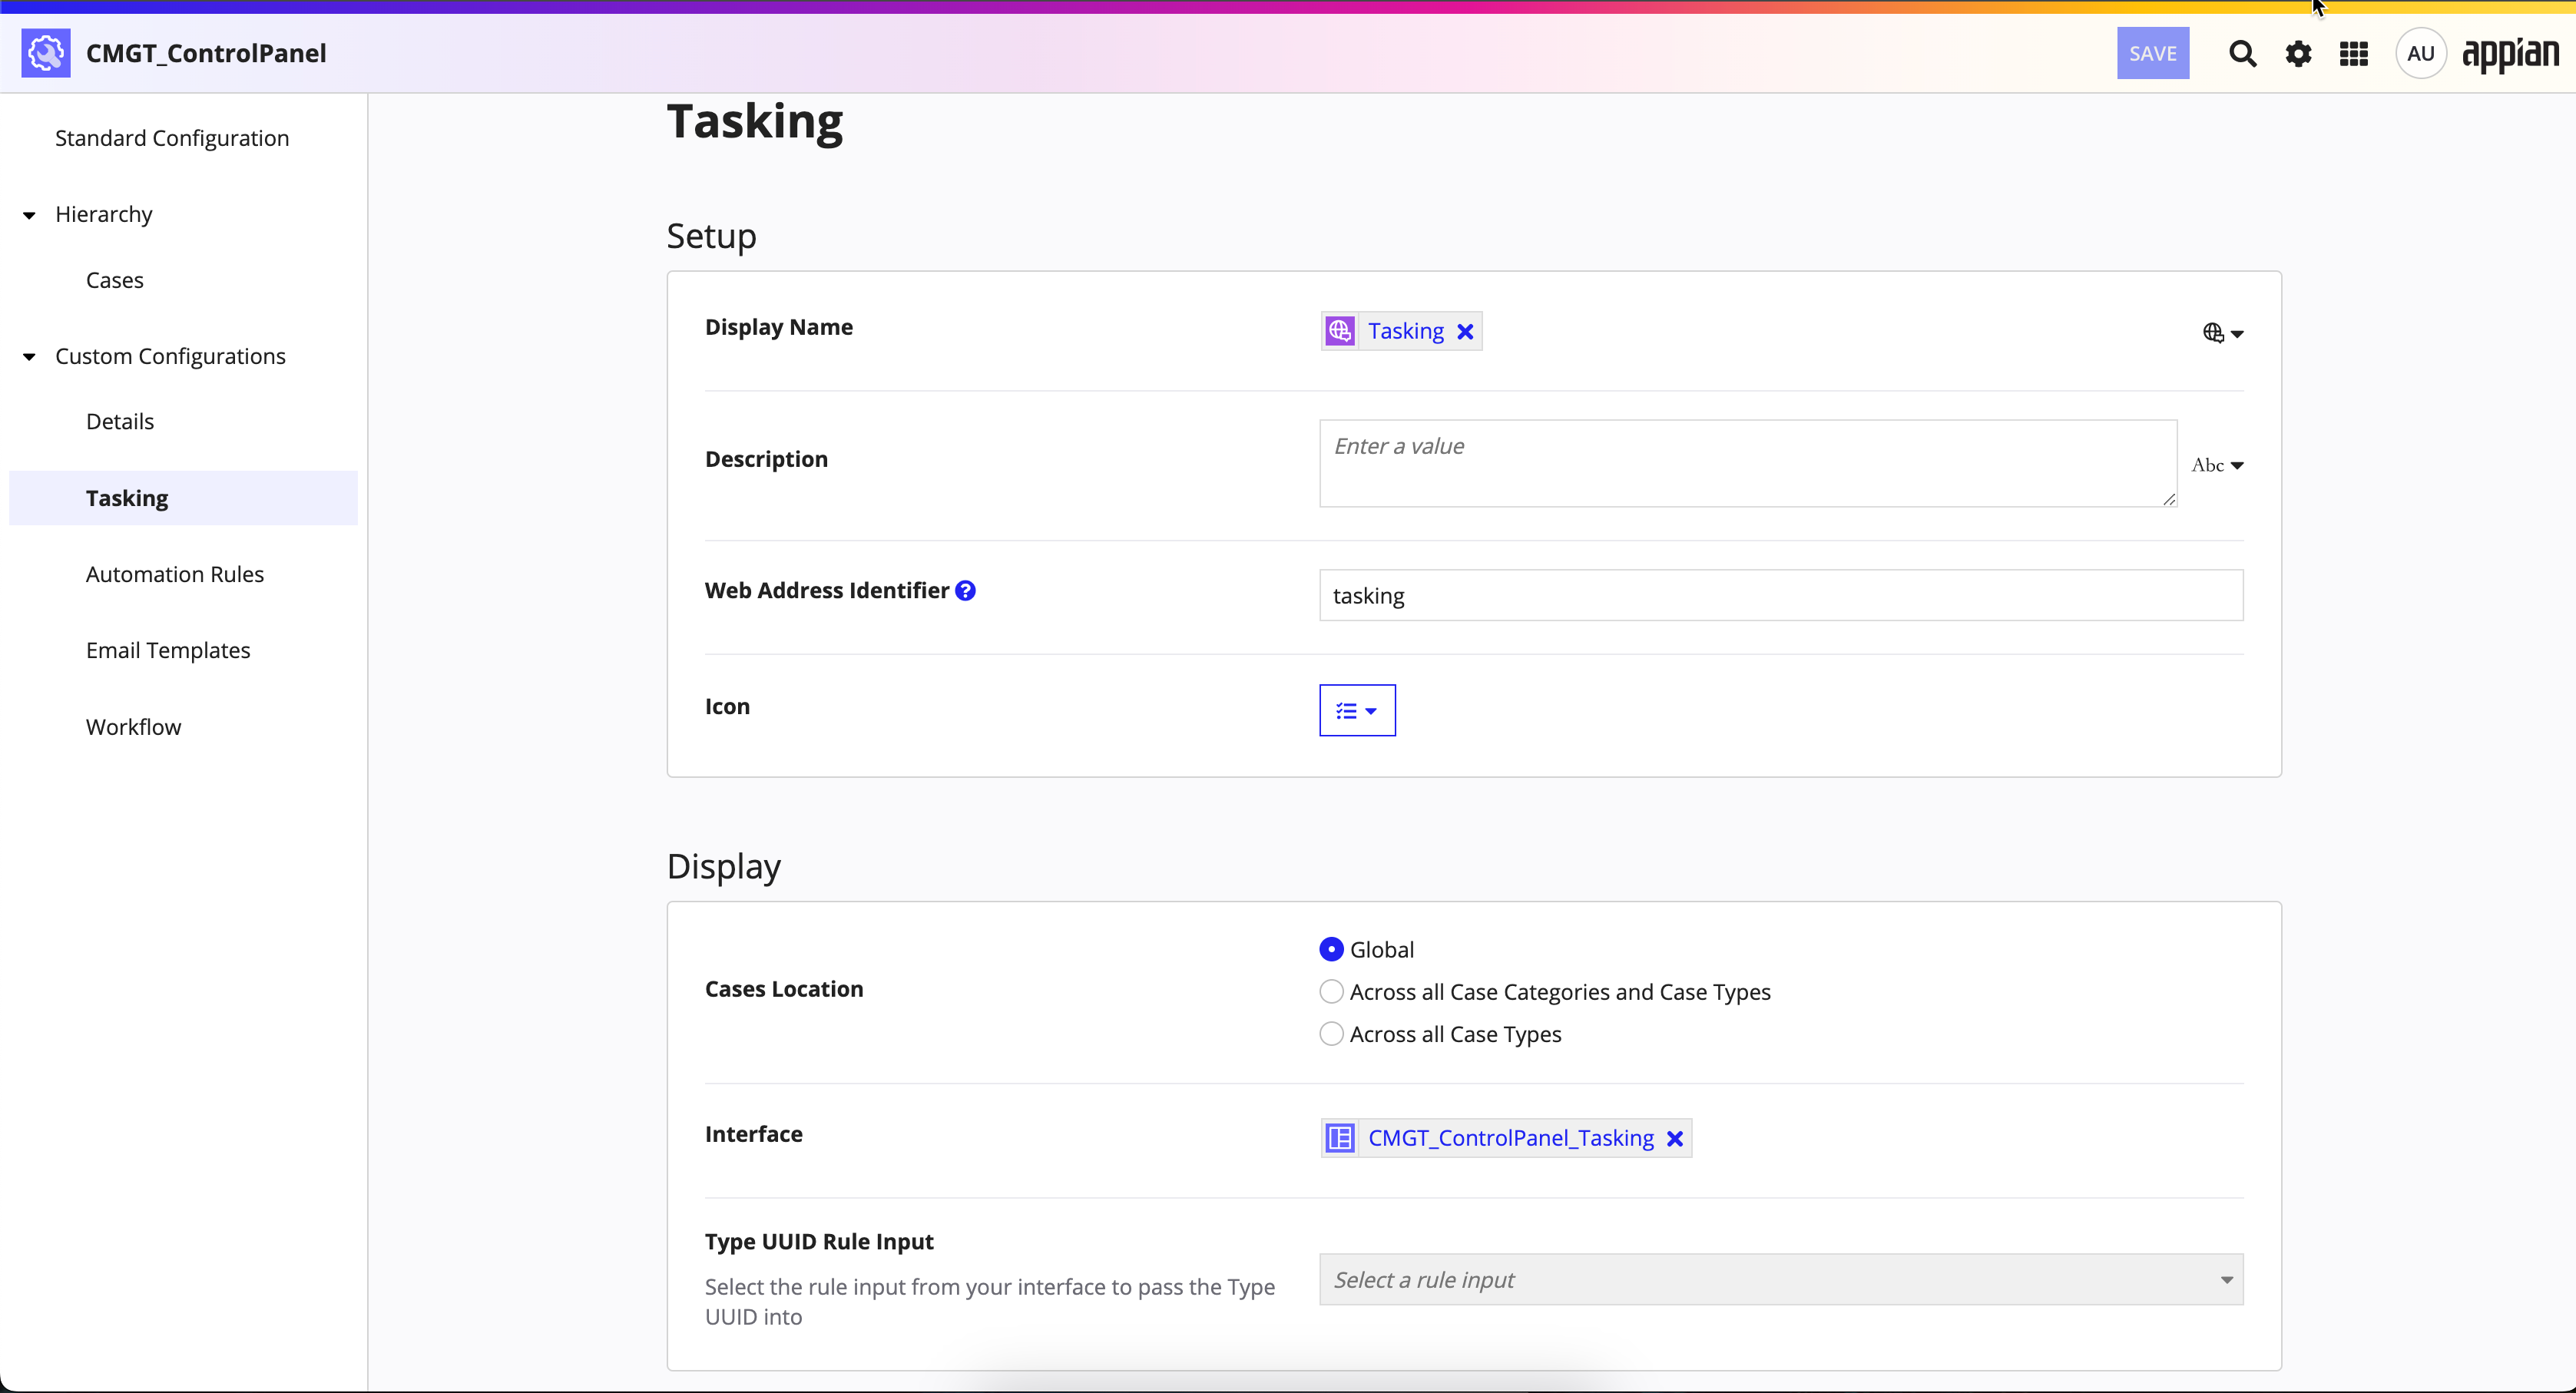Open the AU user avatar menu
This screenshot has width=2576, height=1393.
(2421, 54)
